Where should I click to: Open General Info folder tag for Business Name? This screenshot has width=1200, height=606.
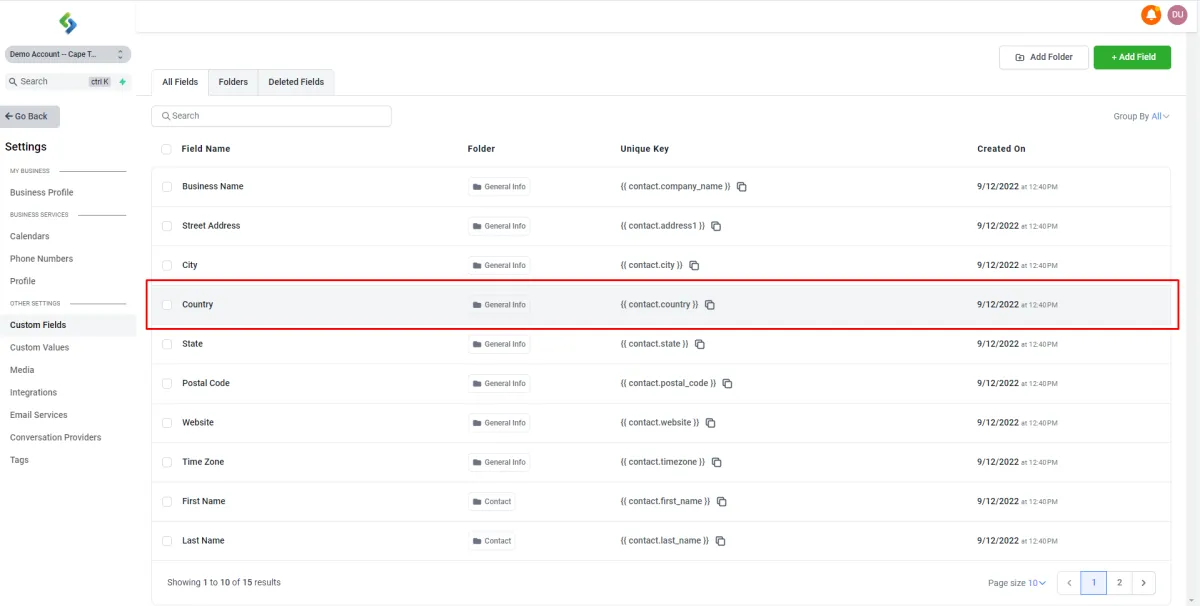pyautogui.click(x=499, y=187)
